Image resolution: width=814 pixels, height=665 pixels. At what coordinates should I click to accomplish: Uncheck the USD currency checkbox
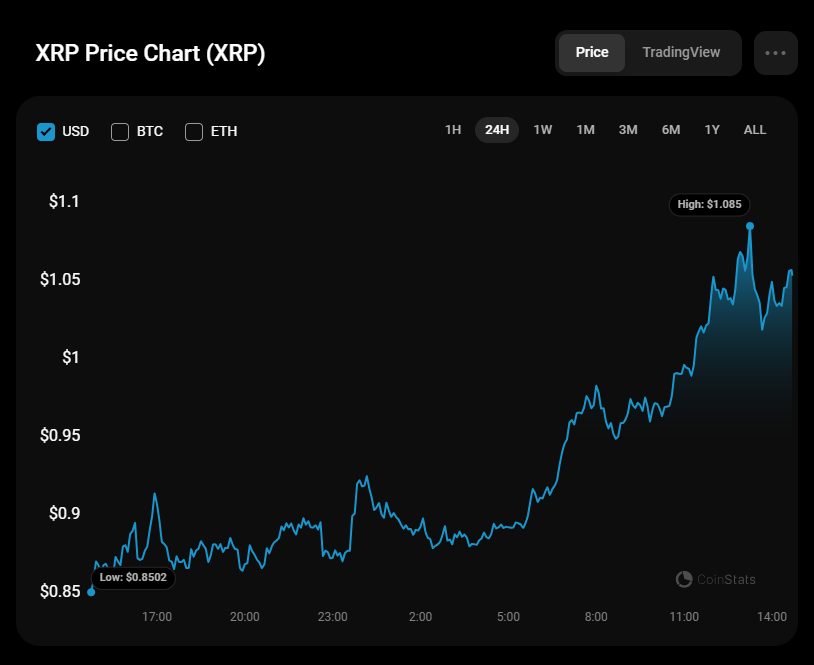click(46, 131)
